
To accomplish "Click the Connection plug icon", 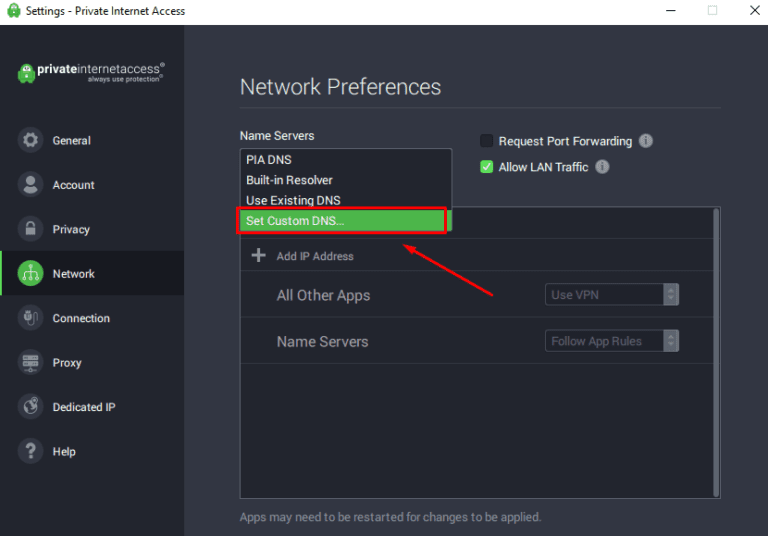I will coord(31,318).
